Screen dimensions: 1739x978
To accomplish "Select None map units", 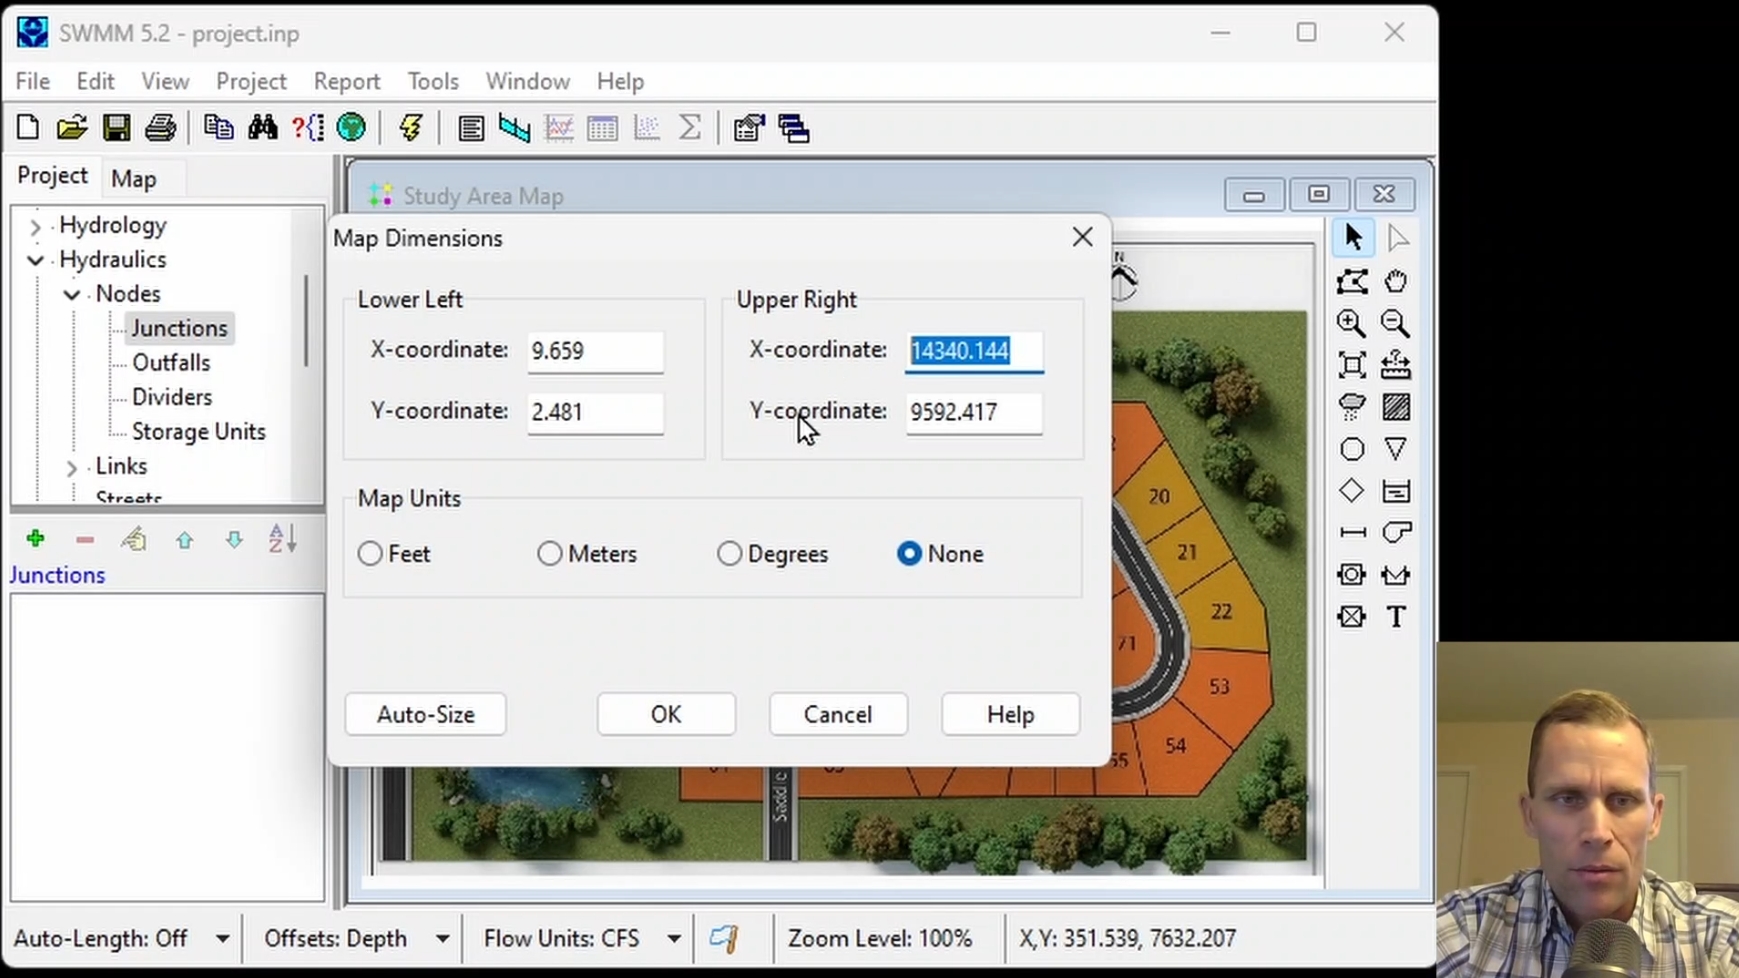I will [909, 554].
